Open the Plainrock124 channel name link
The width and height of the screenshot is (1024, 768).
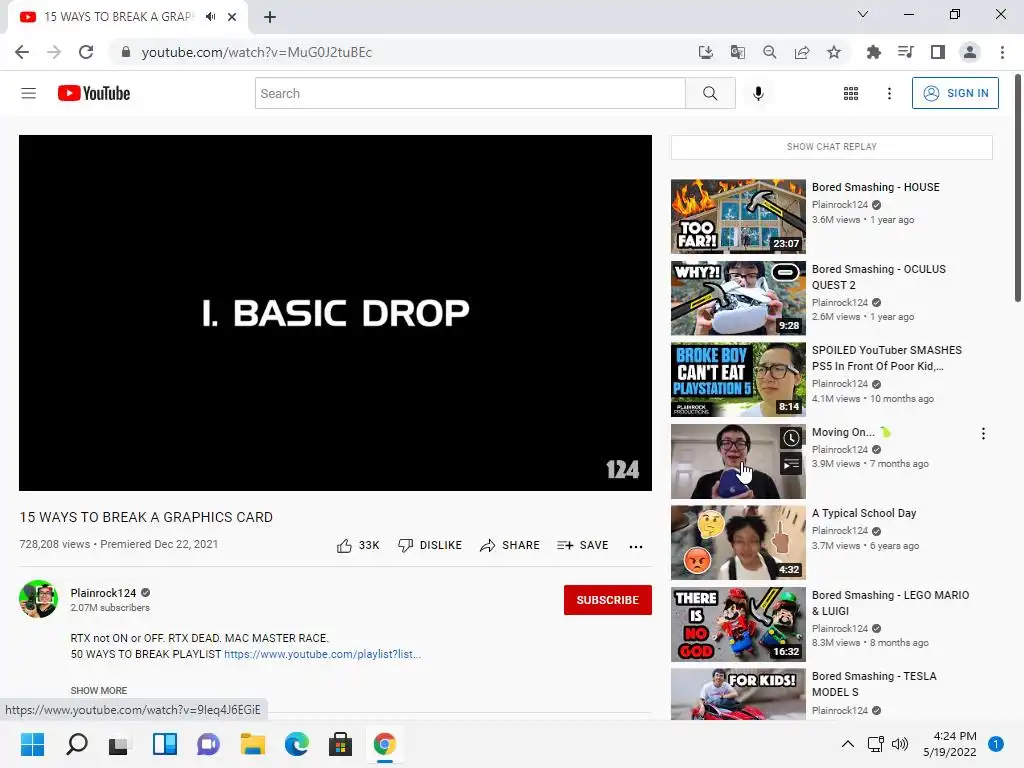103,593
